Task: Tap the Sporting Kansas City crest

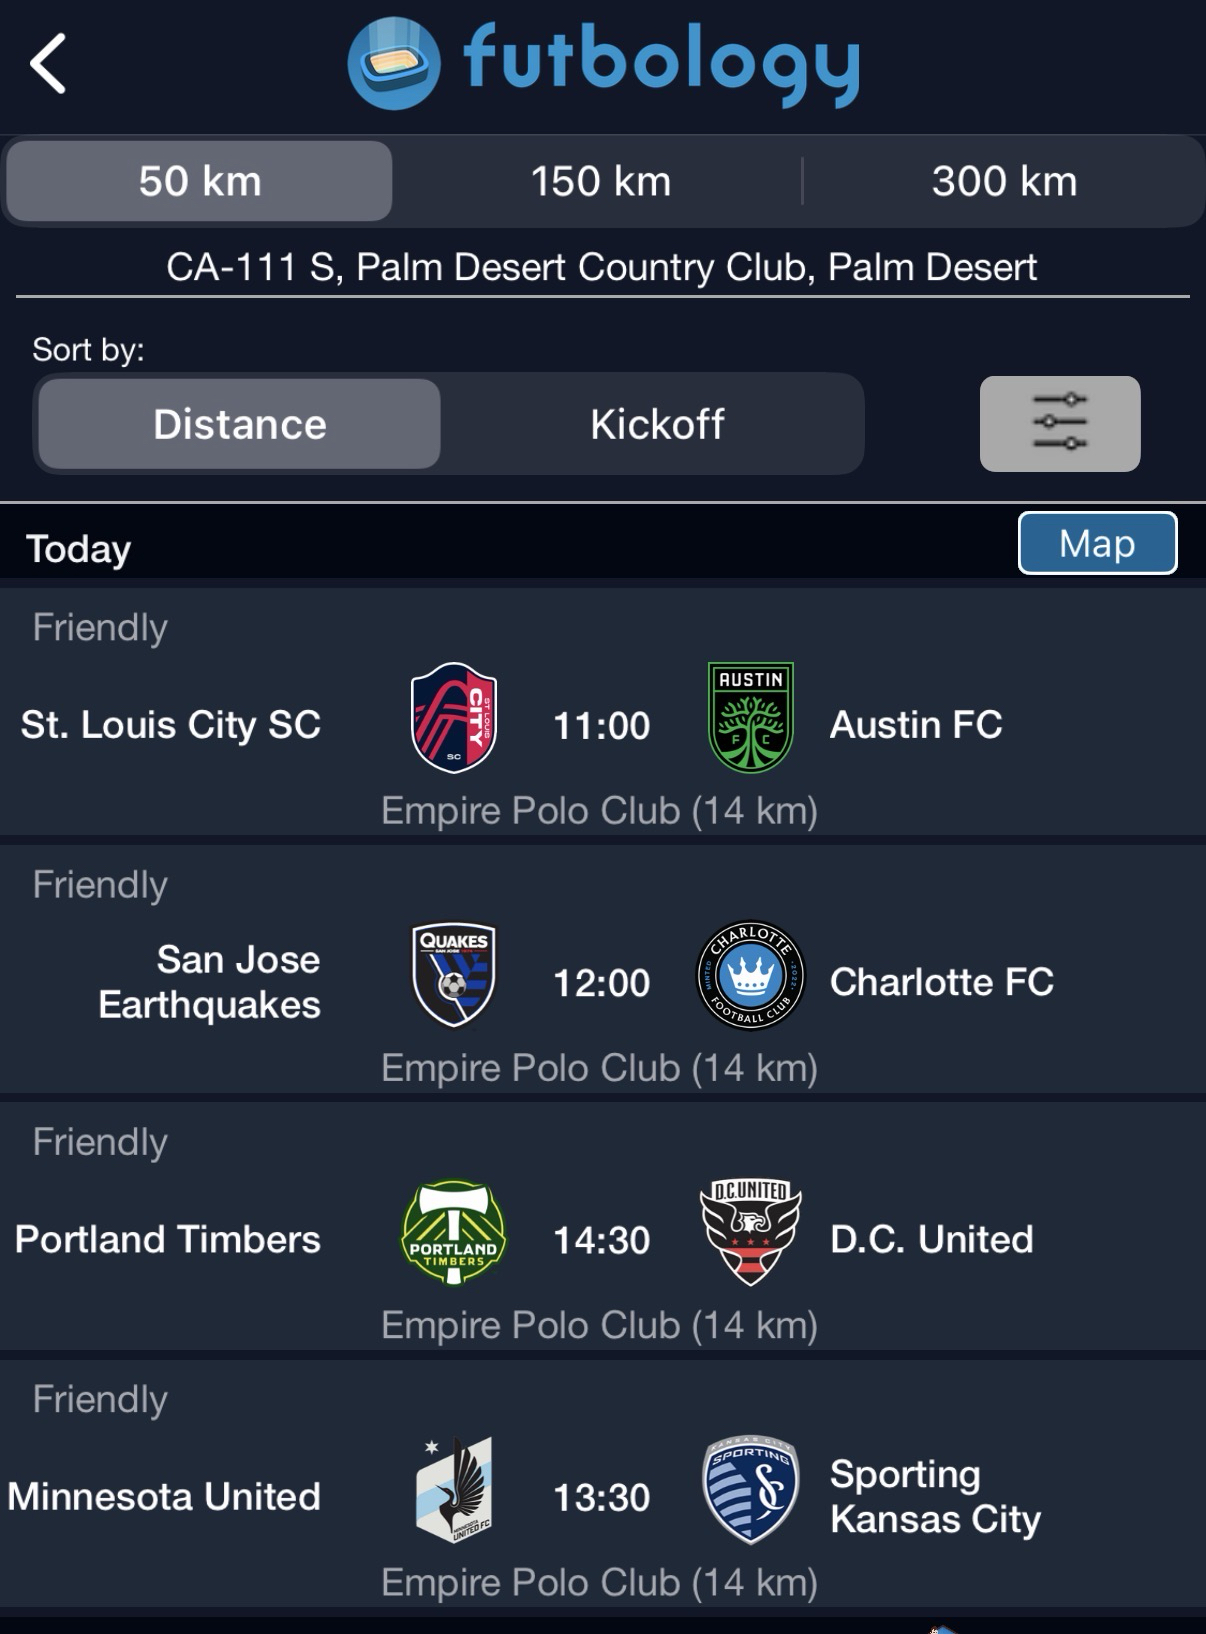Action: coord(750,1490)
